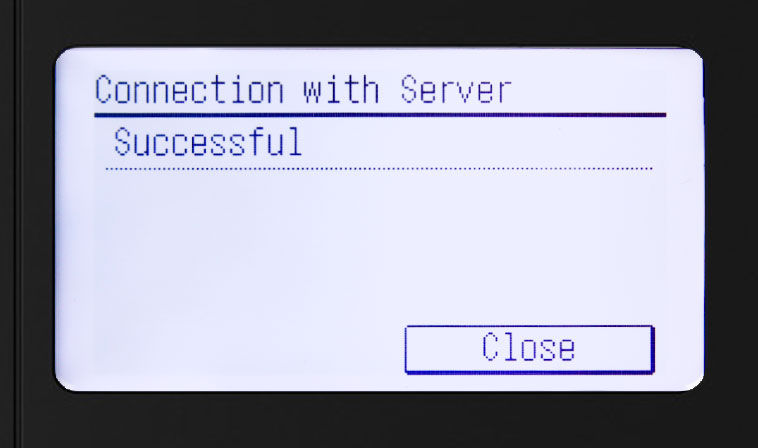
Task: Click the word Connection in the header
Action: [x=189, y=89]
